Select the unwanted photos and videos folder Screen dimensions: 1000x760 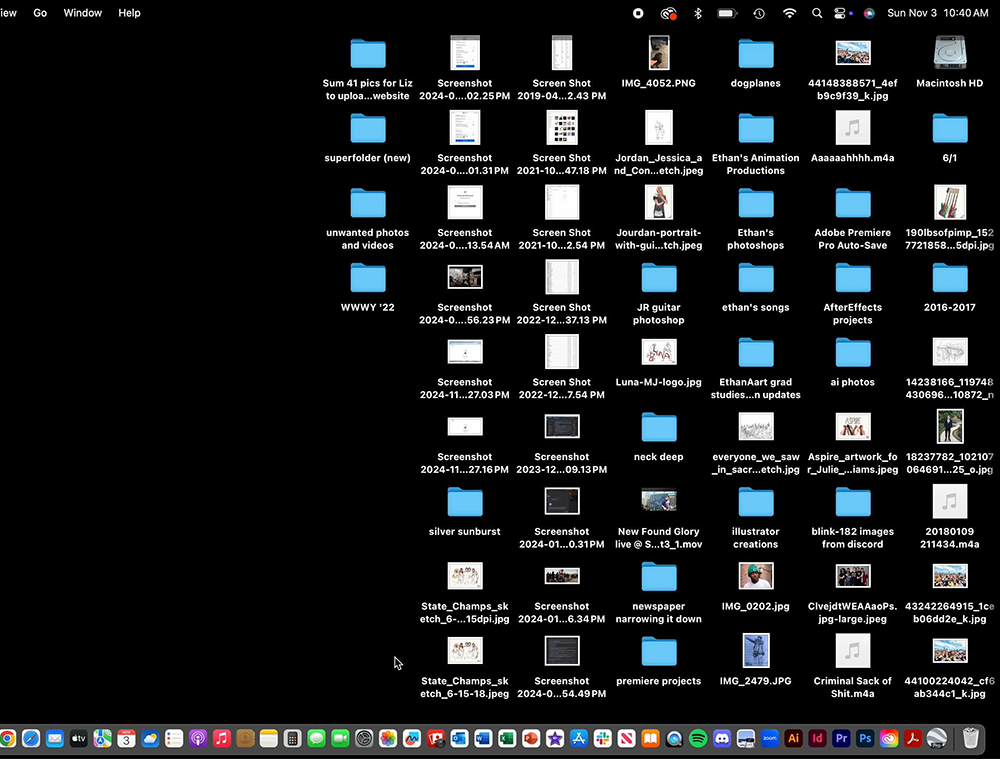368,203
